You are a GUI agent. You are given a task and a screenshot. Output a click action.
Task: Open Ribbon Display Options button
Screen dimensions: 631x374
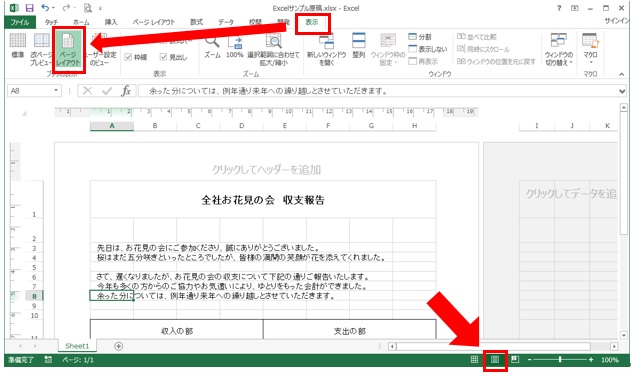click(575, 8)
